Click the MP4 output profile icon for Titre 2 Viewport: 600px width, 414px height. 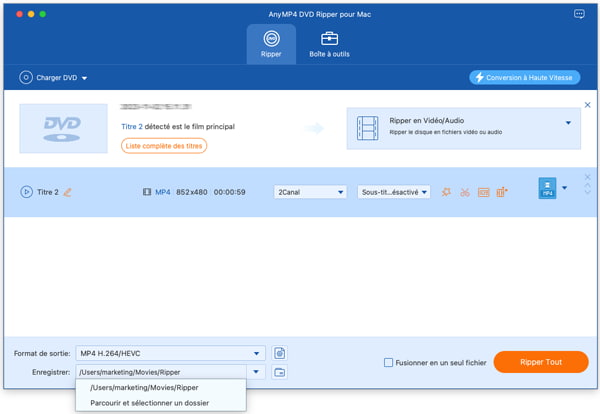tap(547, 188)
